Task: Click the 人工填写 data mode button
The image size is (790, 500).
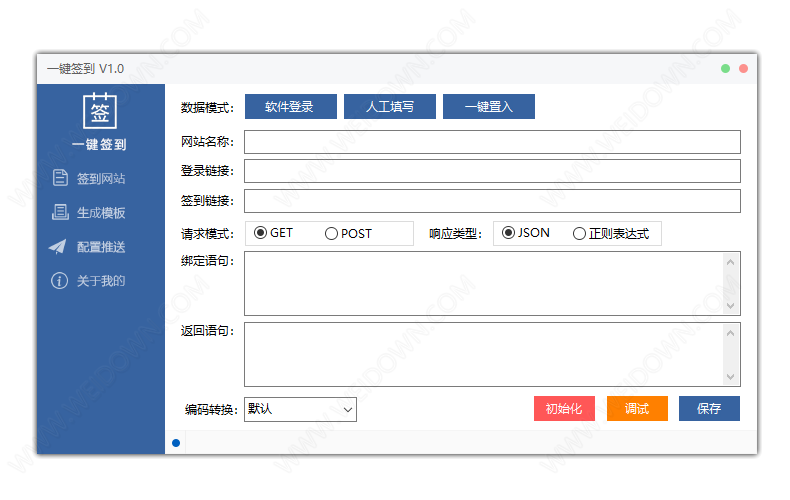Action: point(390,106)
